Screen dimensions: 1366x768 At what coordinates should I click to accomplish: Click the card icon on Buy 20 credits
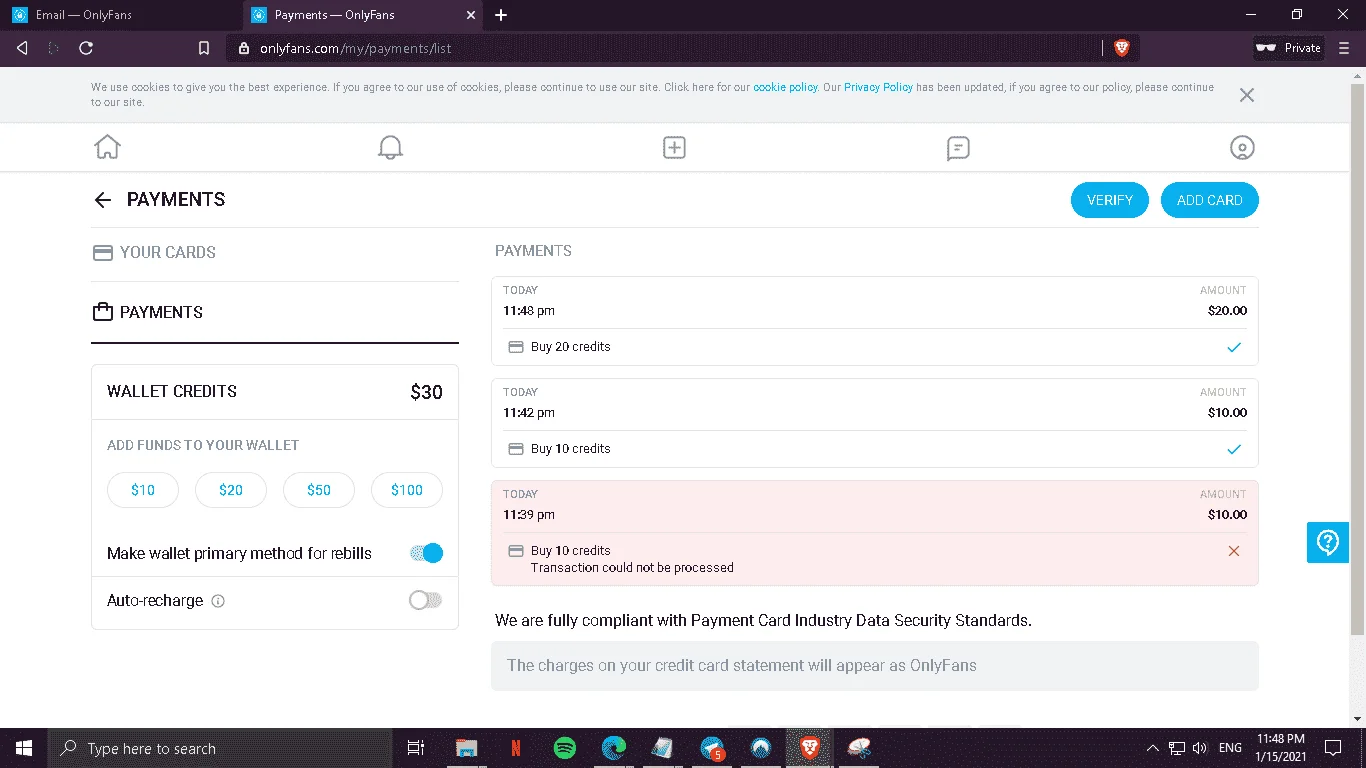[x=516, y=347]
